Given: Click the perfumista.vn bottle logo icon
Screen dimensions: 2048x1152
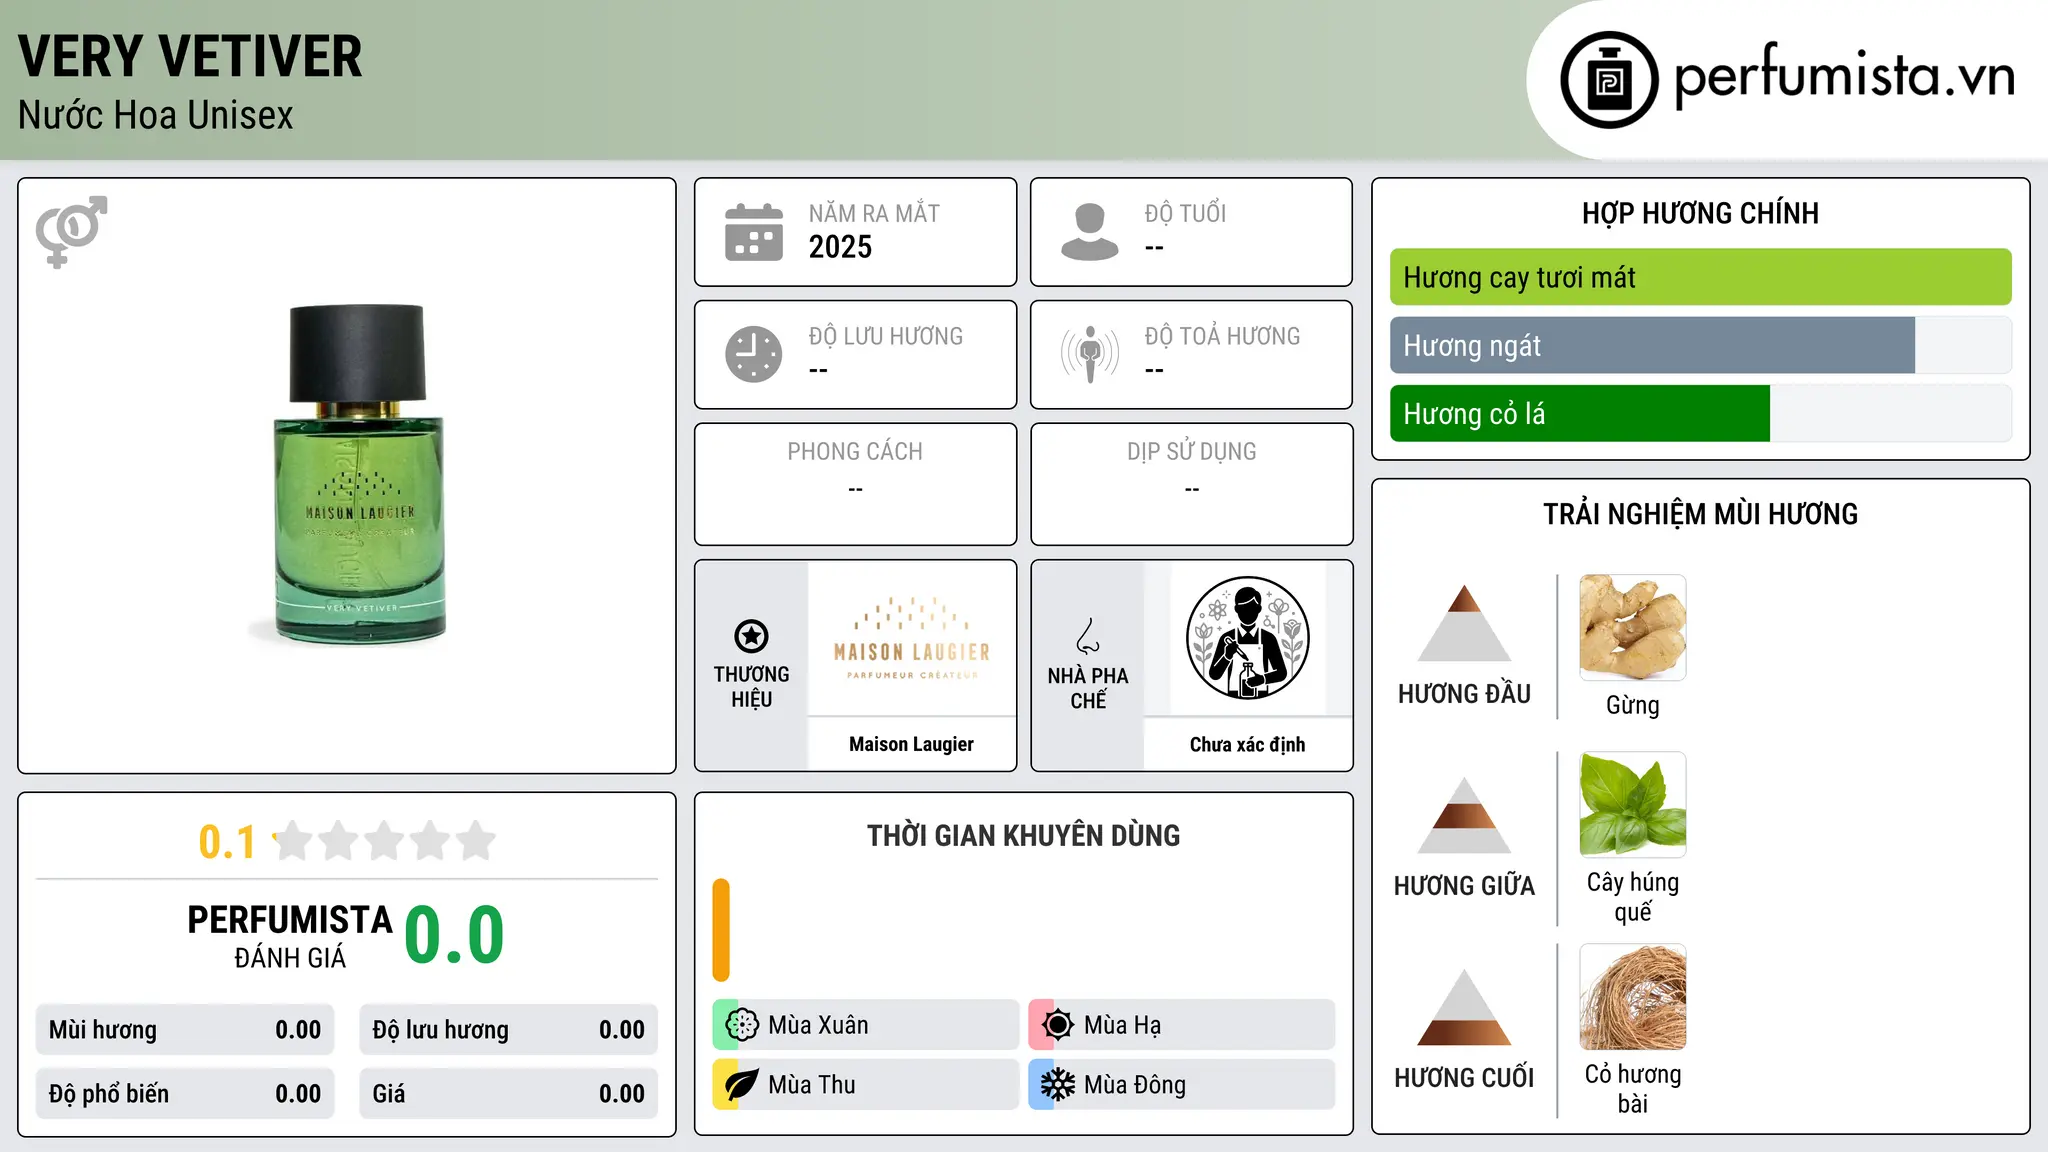Looking at the screenshot, I should [1609, 80].
